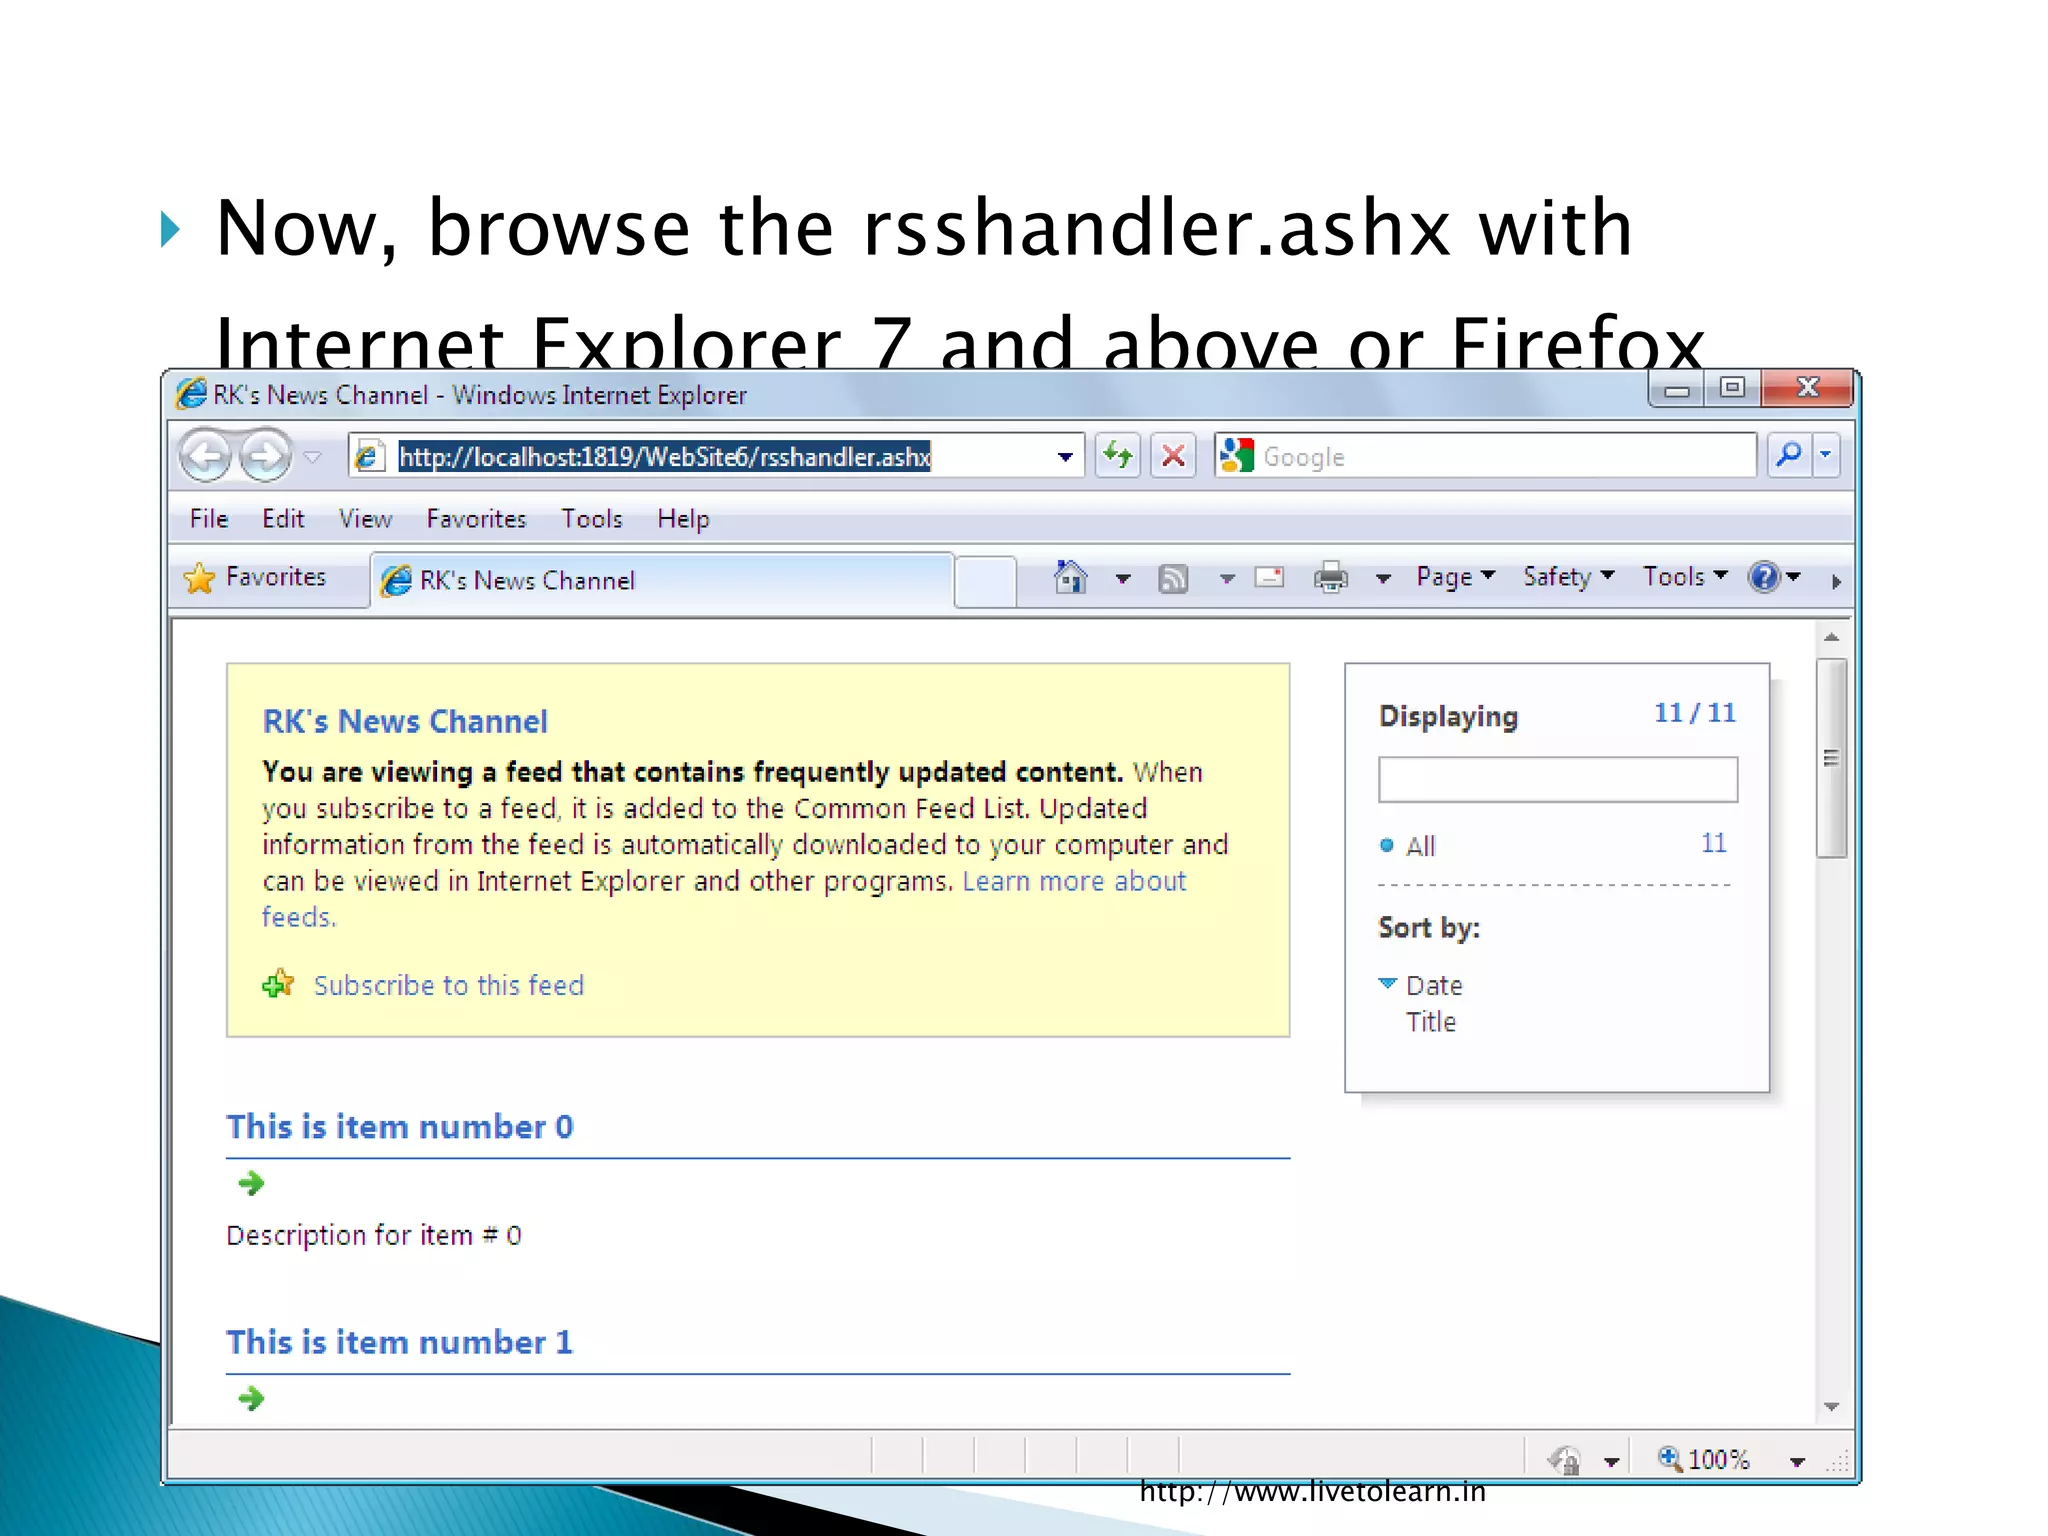This screenshot has width=2048, height=1536.
Task: Expand the address bar history dropdown
Action: (1065, 457)
